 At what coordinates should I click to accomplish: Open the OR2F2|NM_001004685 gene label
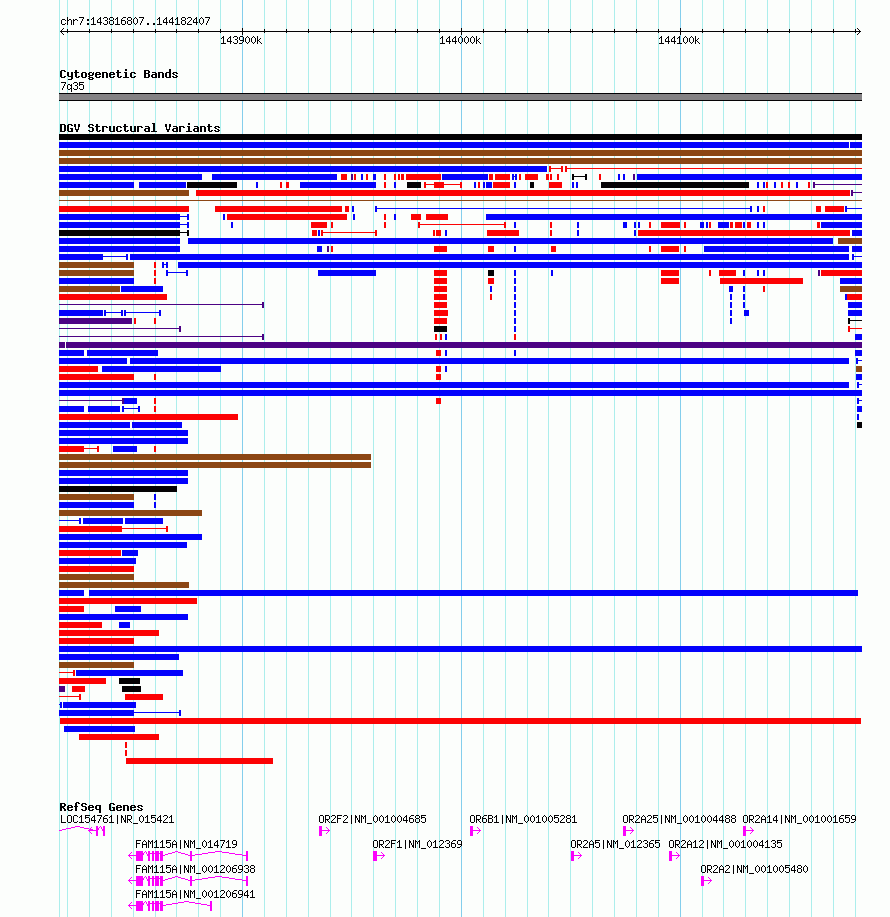[372, 819]
